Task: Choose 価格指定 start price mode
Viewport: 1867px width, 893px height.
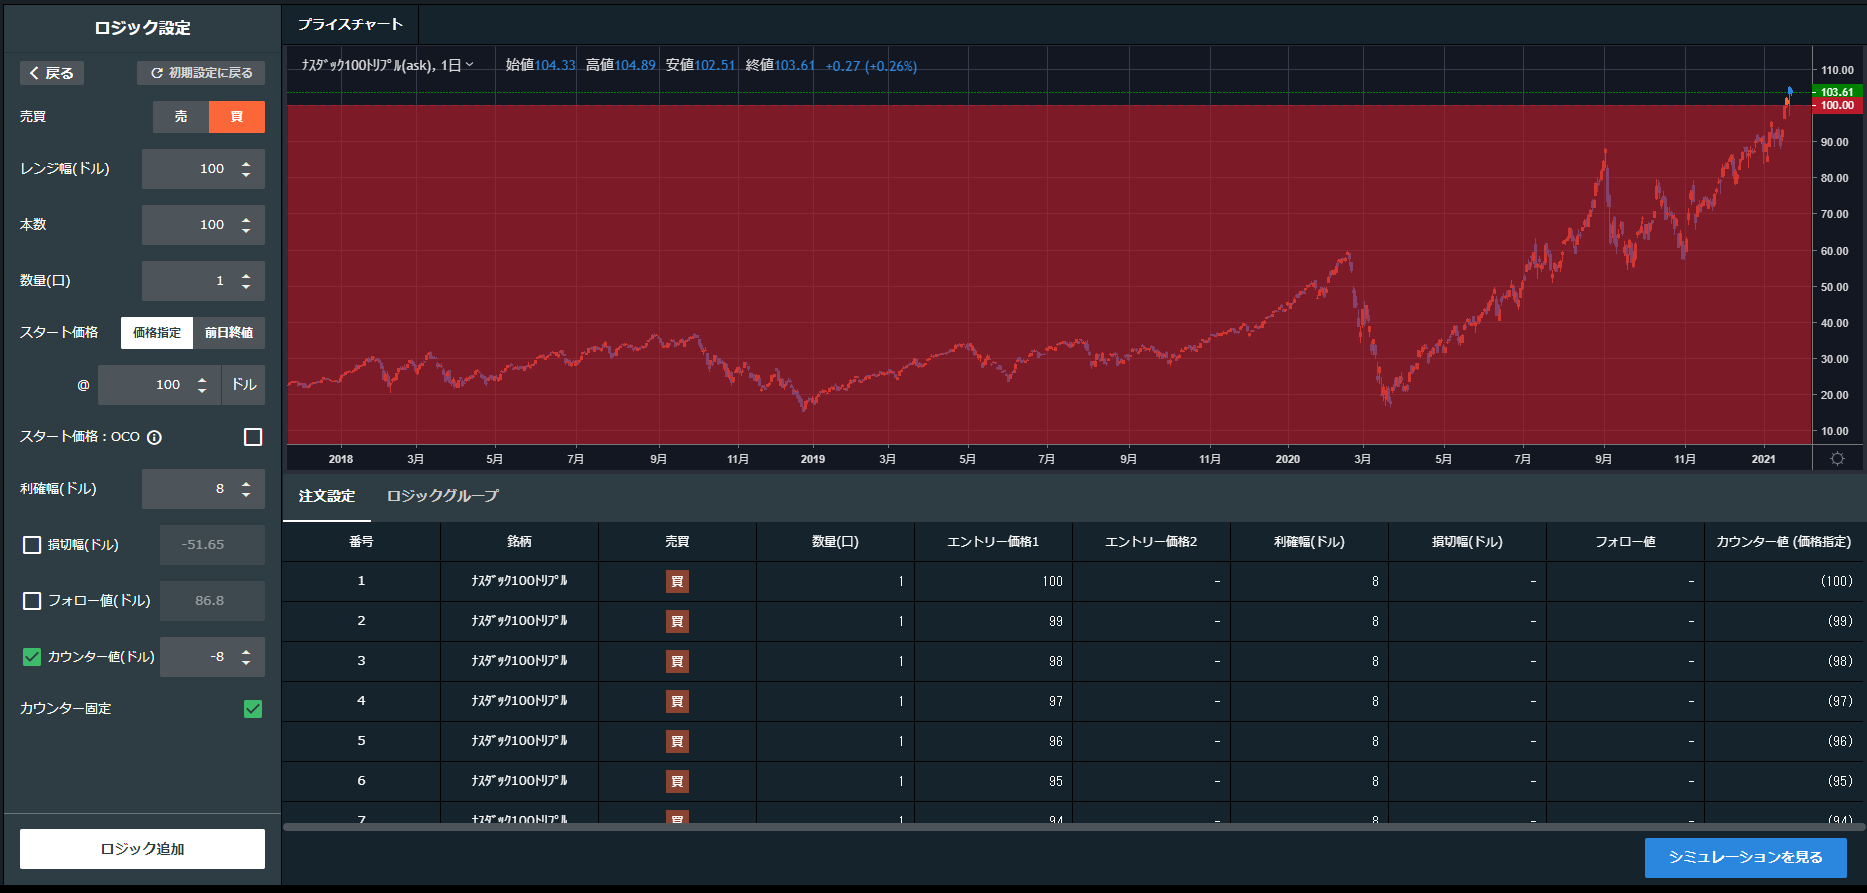Action: tap(157, 333)
